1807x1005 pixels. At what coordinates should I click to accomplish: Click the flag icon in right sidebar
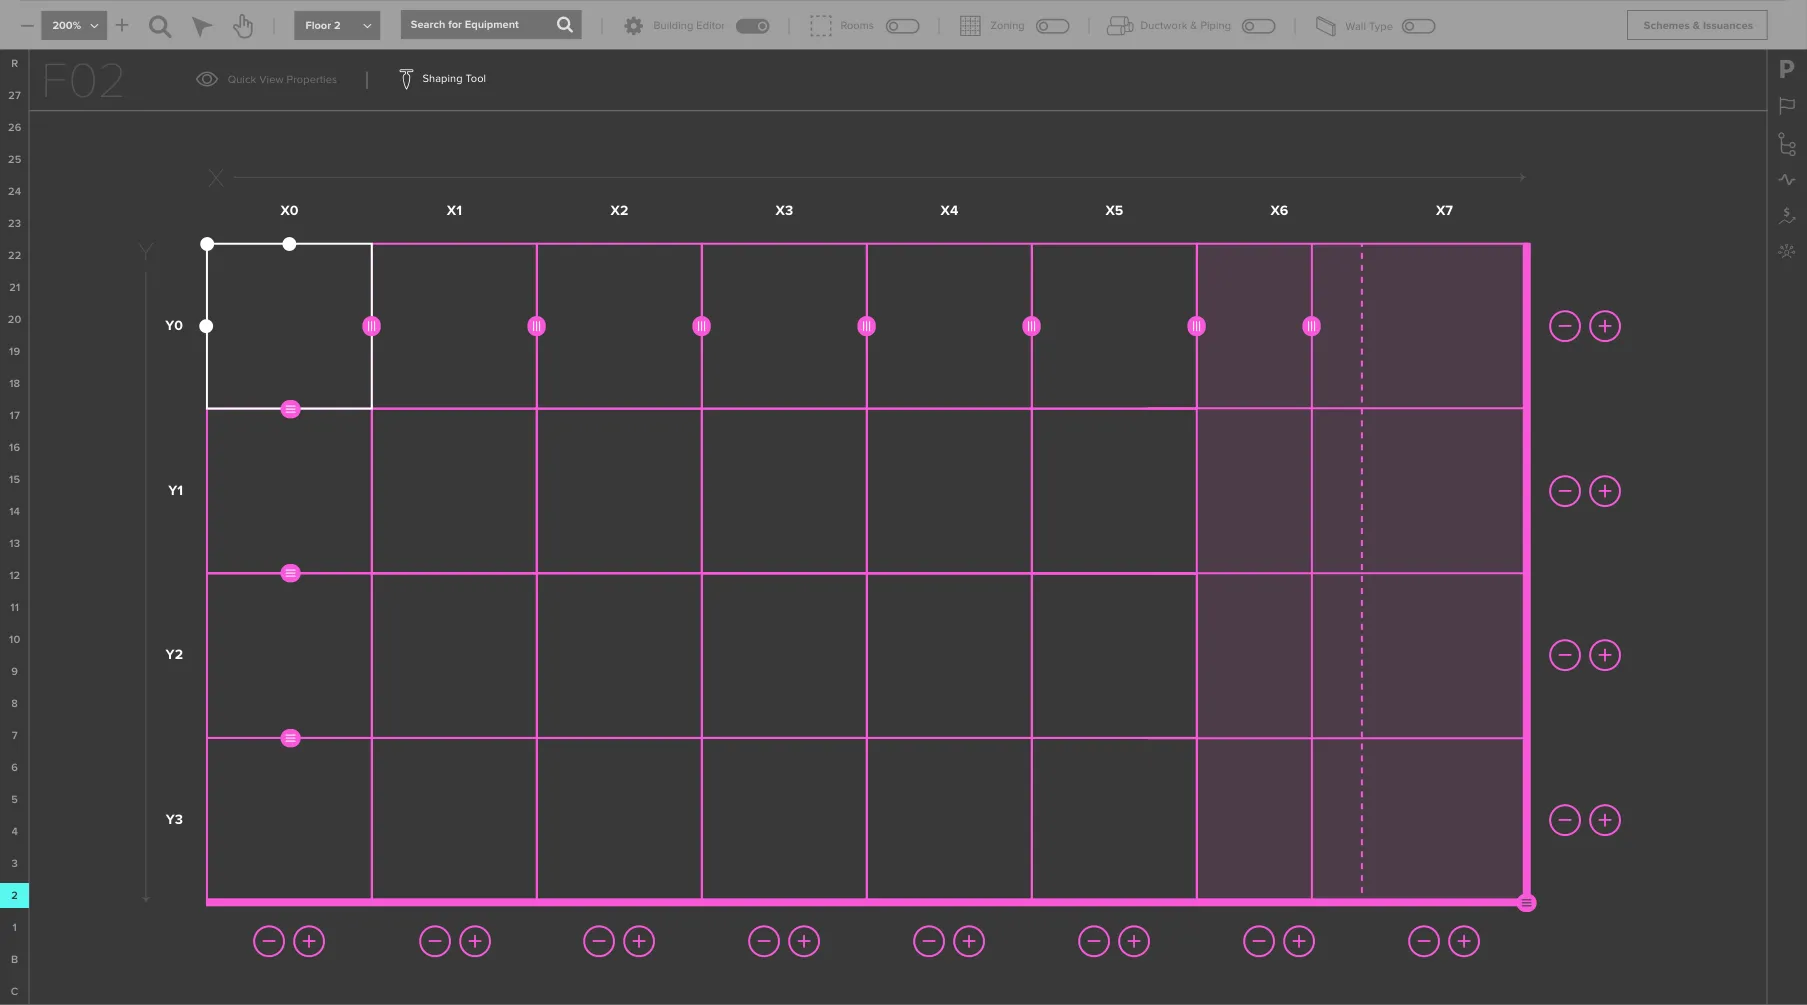1787,106
